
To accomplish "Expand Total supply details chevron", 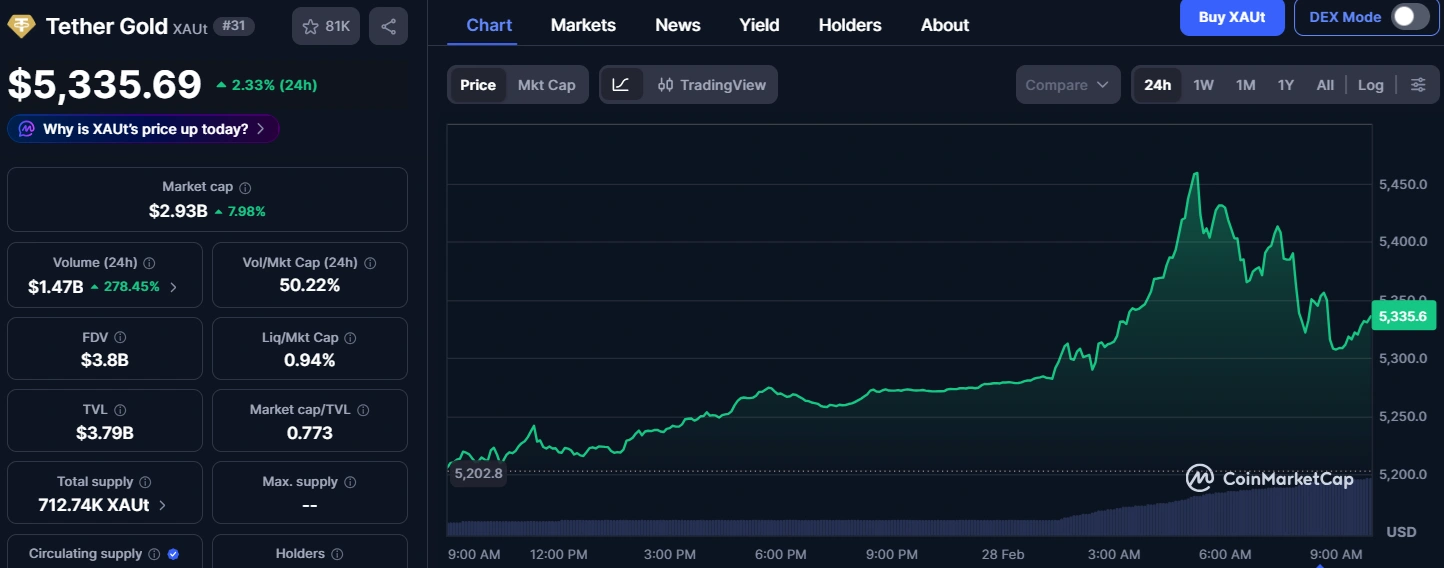I will point(162,506).
